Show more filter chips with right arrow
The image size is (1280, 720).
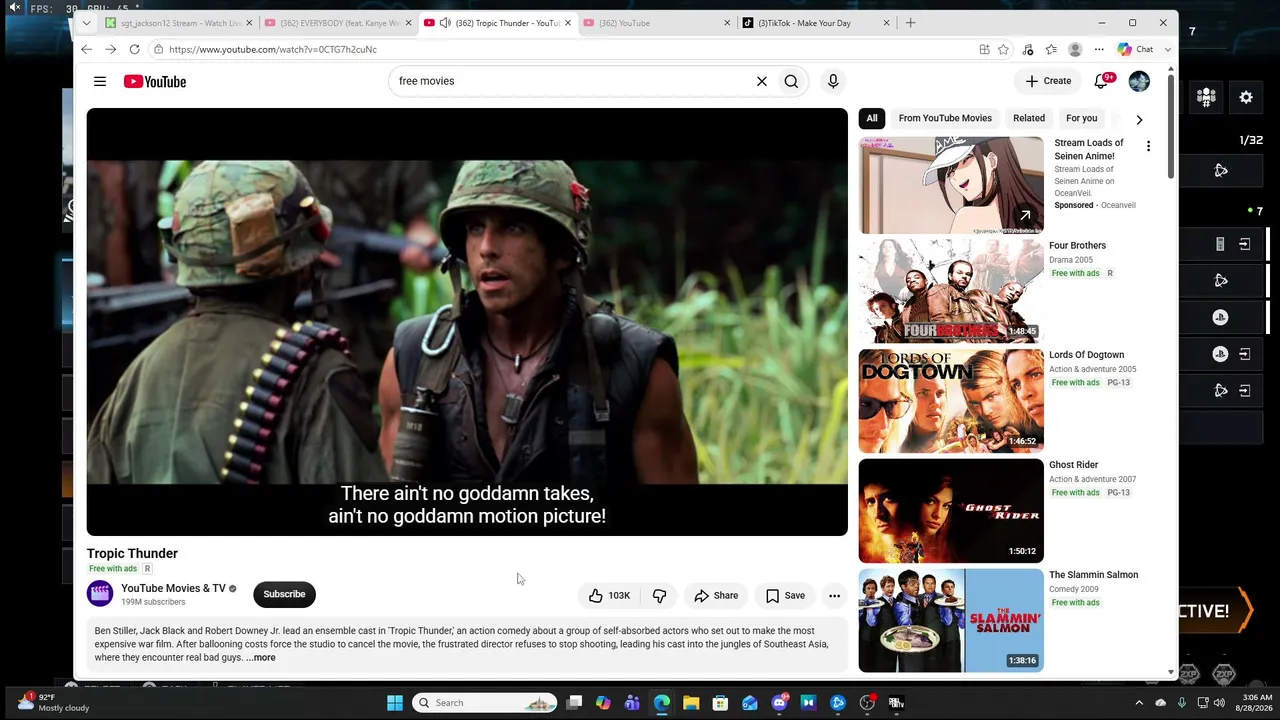click(1139, 119)
